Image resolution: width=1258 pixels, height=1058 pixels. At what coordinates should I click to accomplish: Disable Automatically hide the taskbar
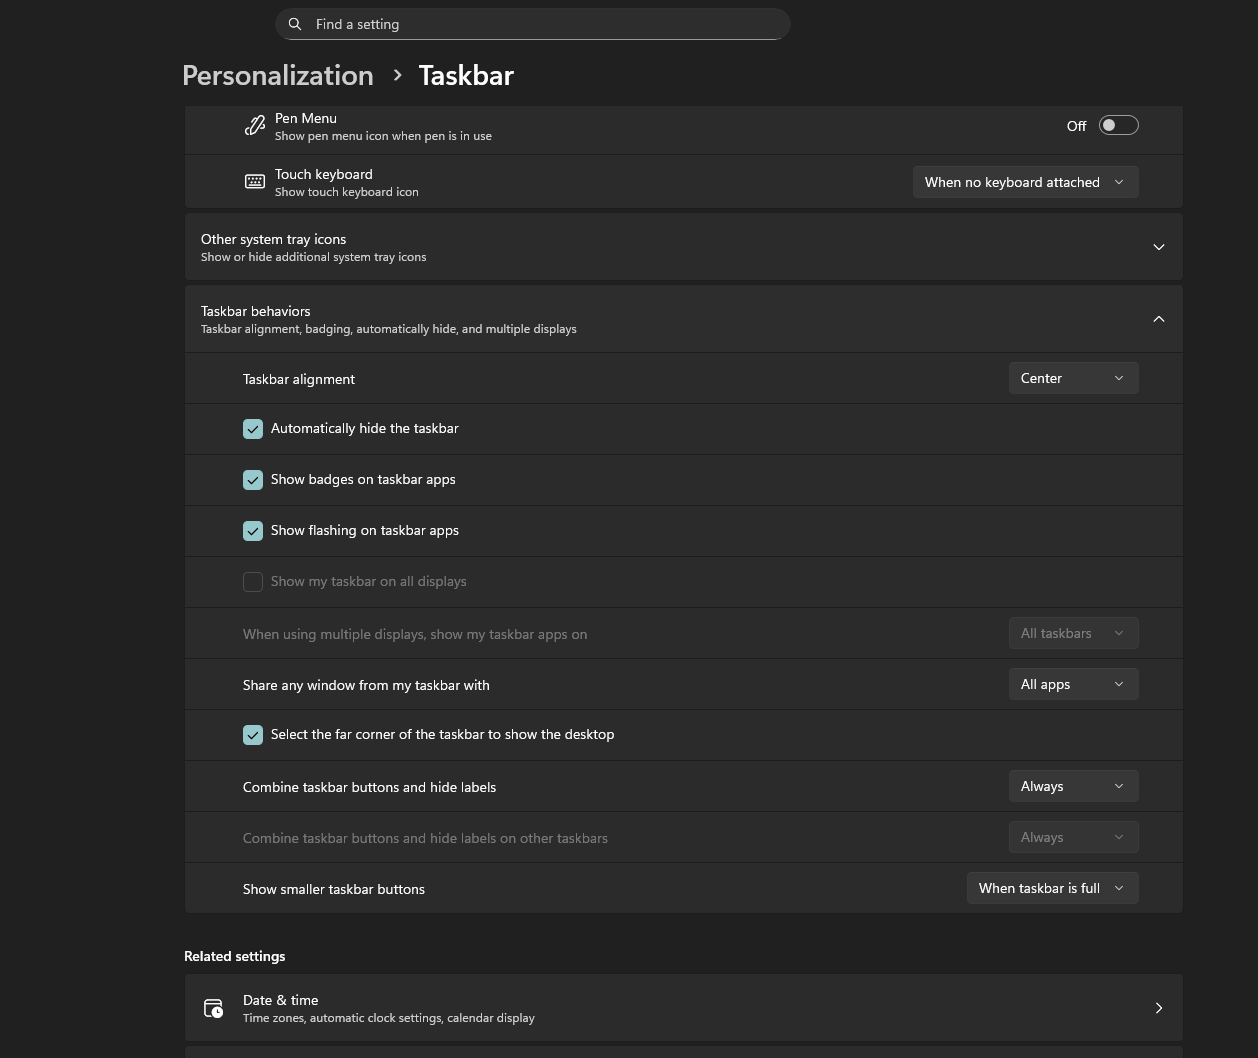coord(253,428)
